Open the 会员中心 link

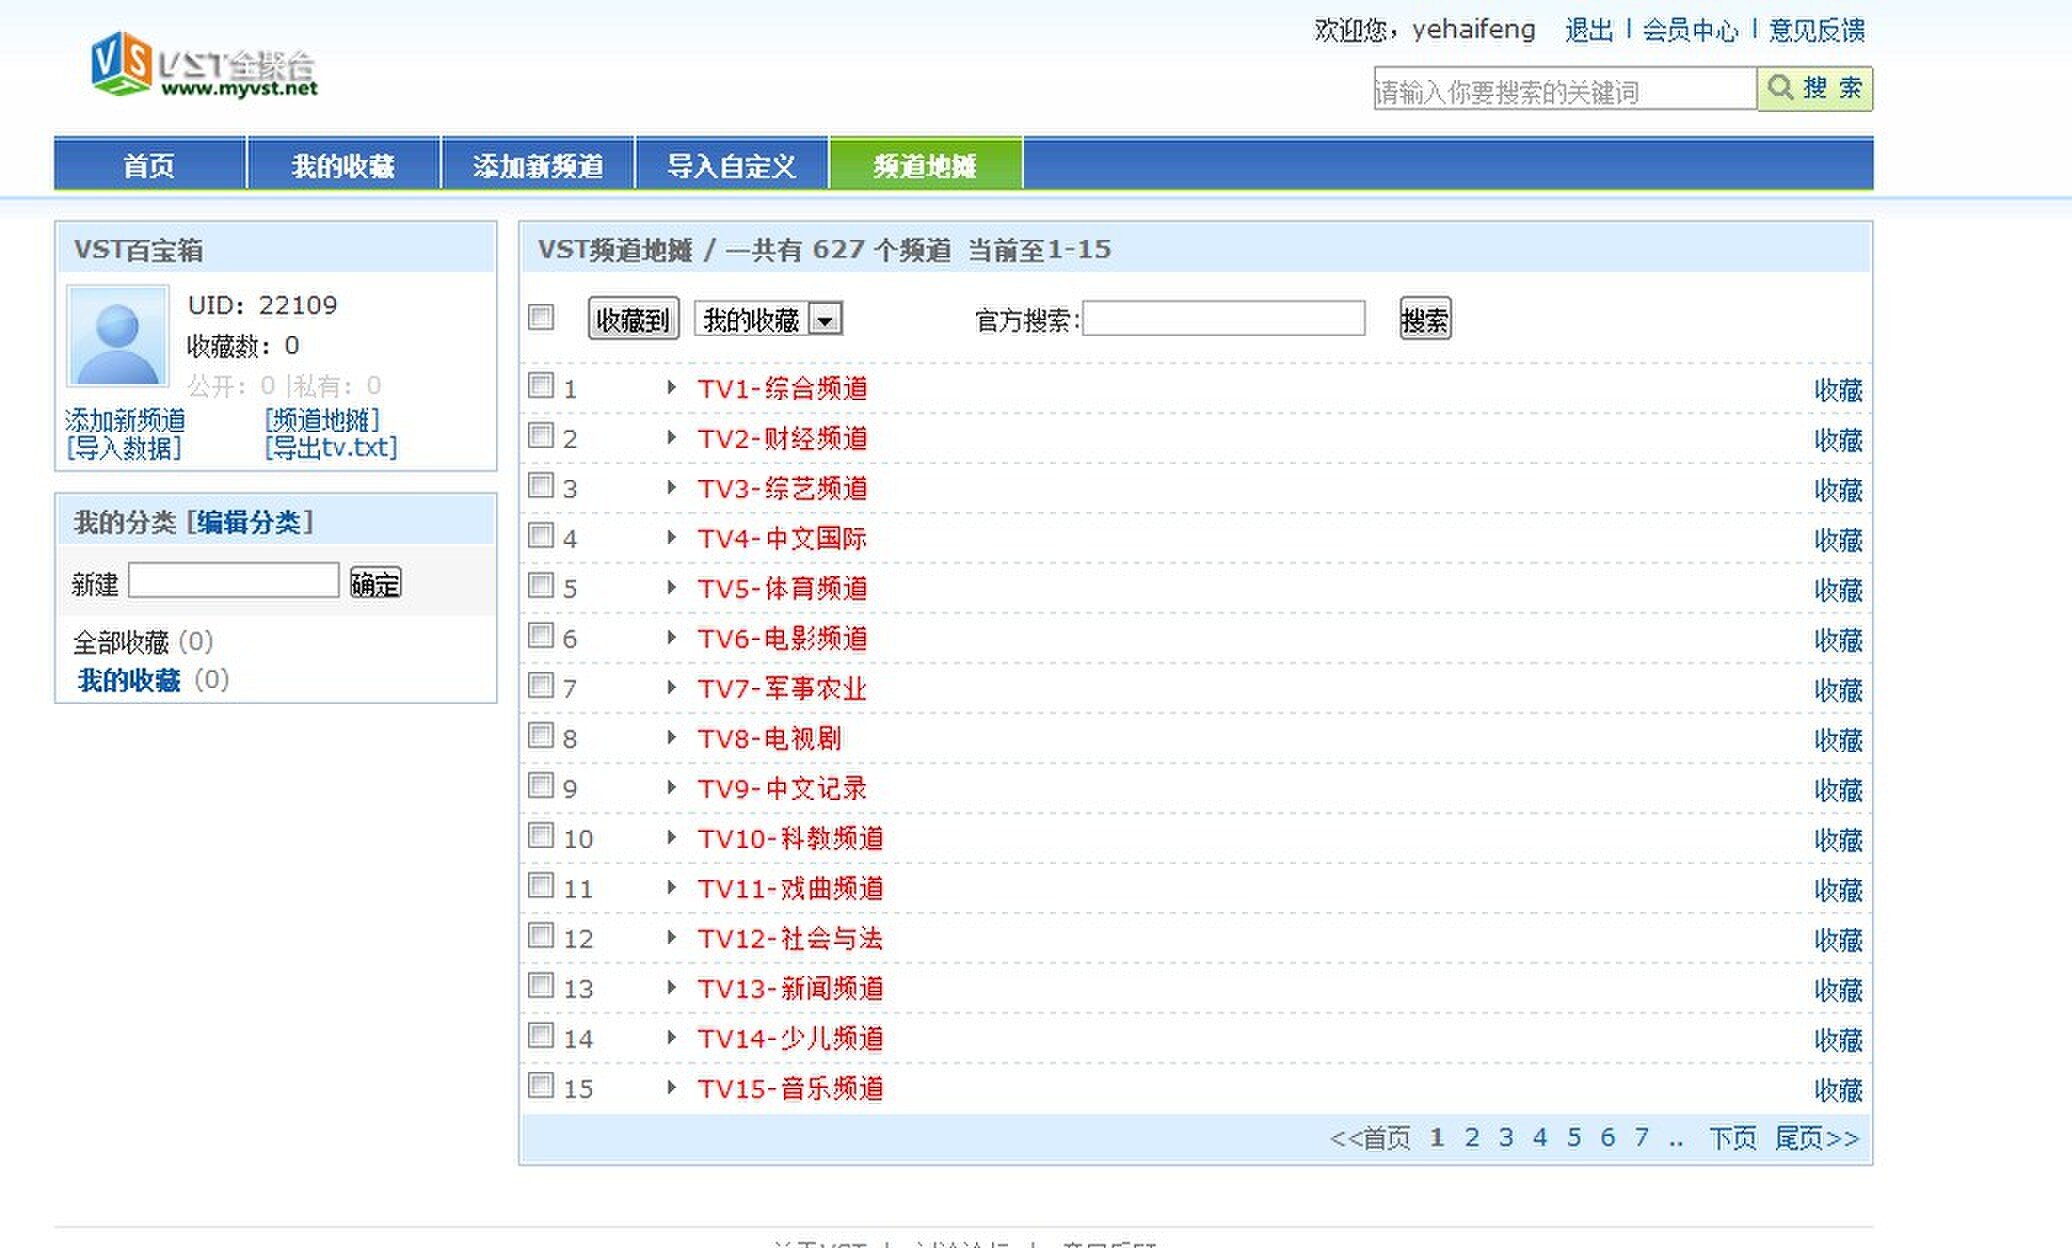coord(1690,30)
